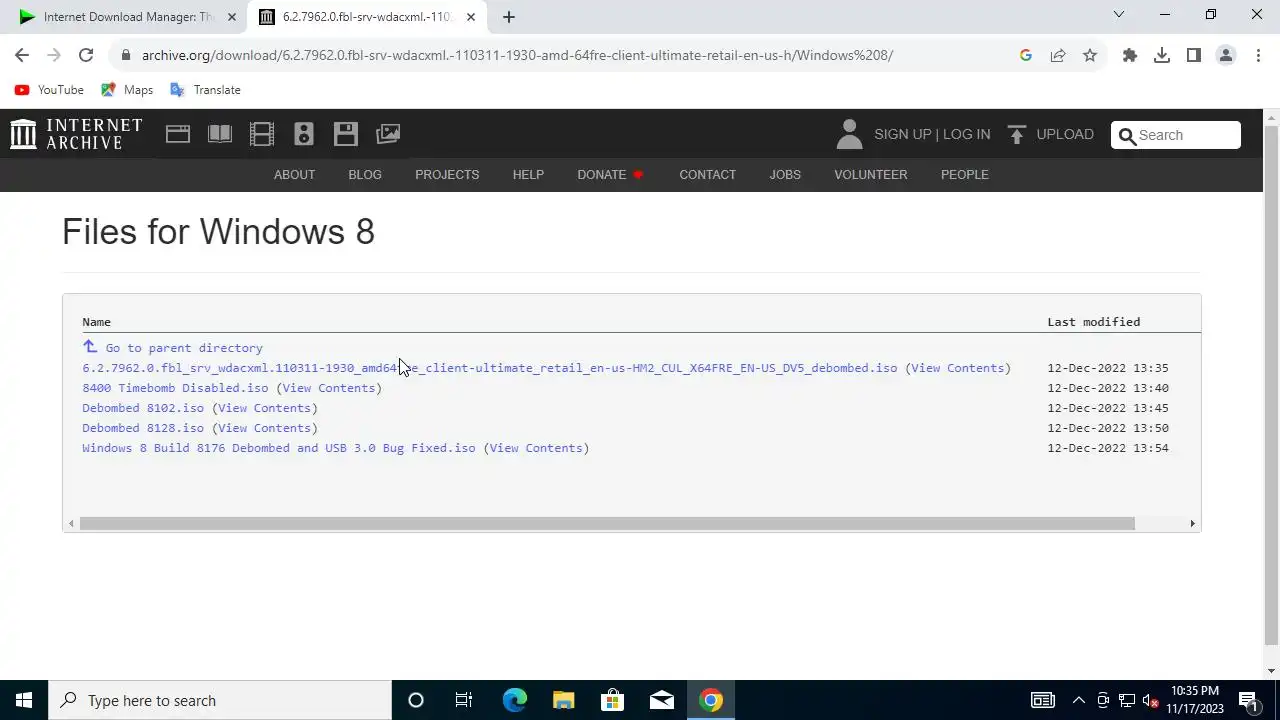Open the Video filmstrip icon

(262, 134)
